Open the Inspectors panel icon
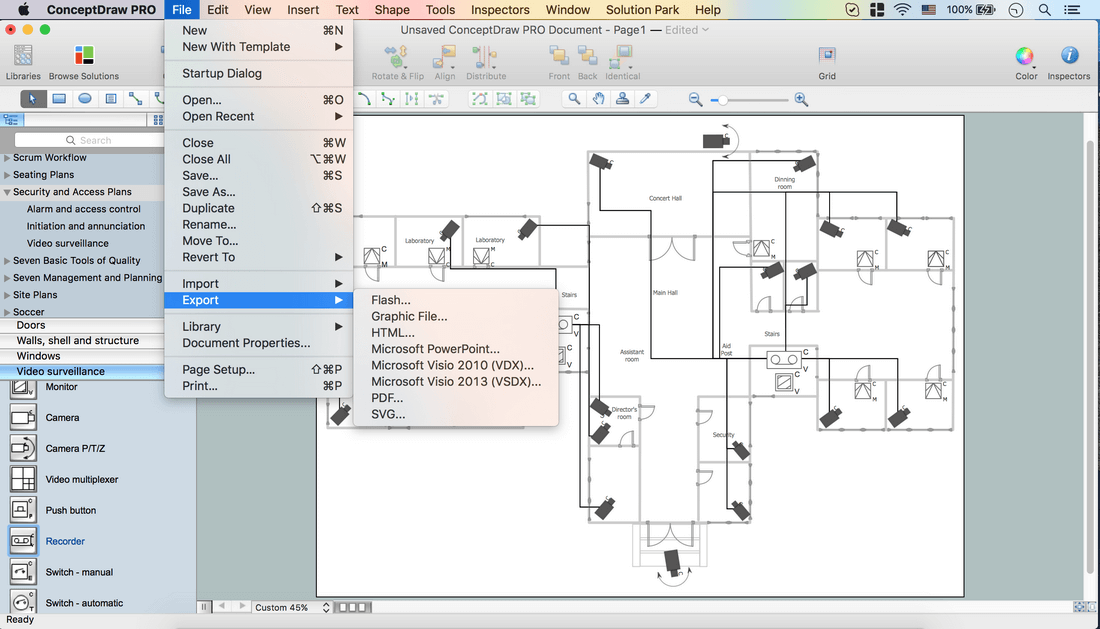The image size is (1100, 629). pyautogui.click(x=1068, y=56)
